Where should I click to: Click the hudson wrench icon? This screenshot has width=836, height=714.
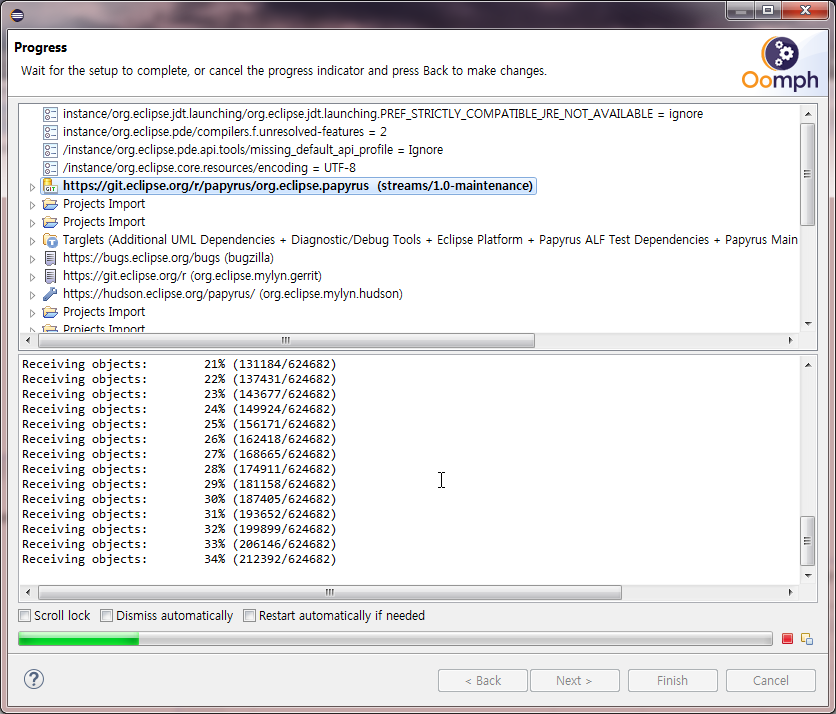50,294
